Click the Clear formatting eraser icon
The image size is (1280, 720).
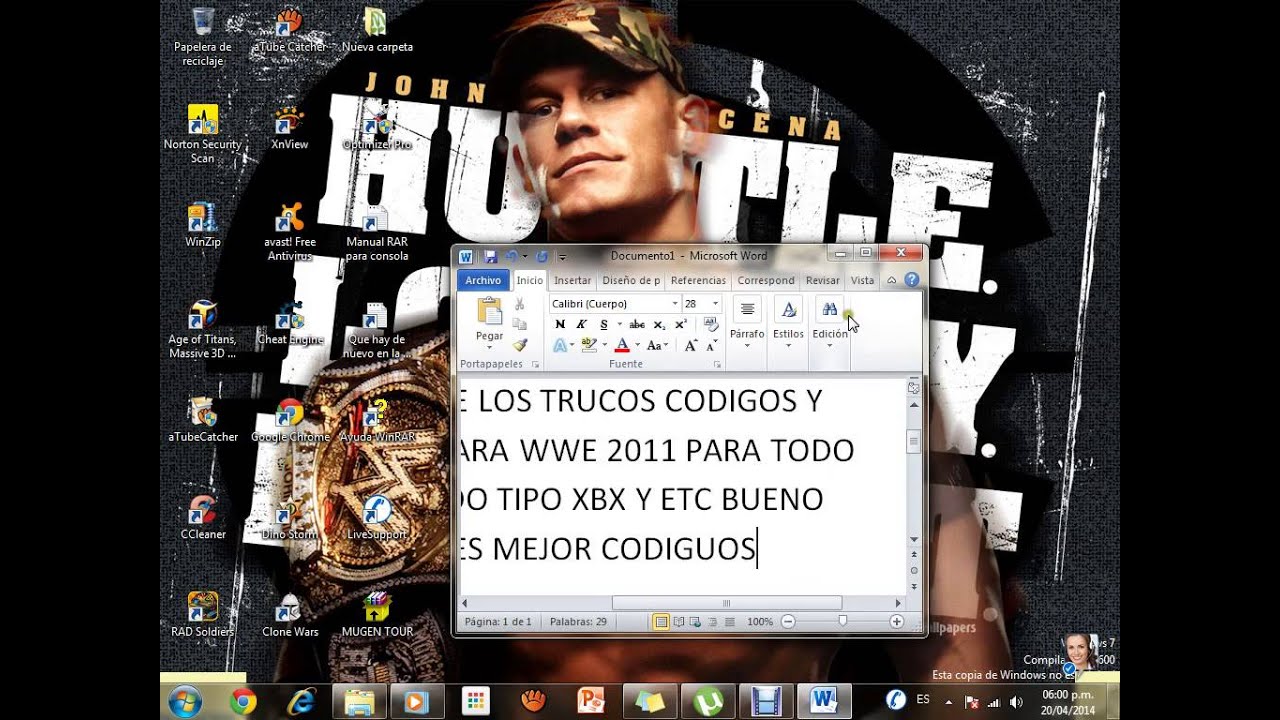pyautogui.click(x=711, y=324)
